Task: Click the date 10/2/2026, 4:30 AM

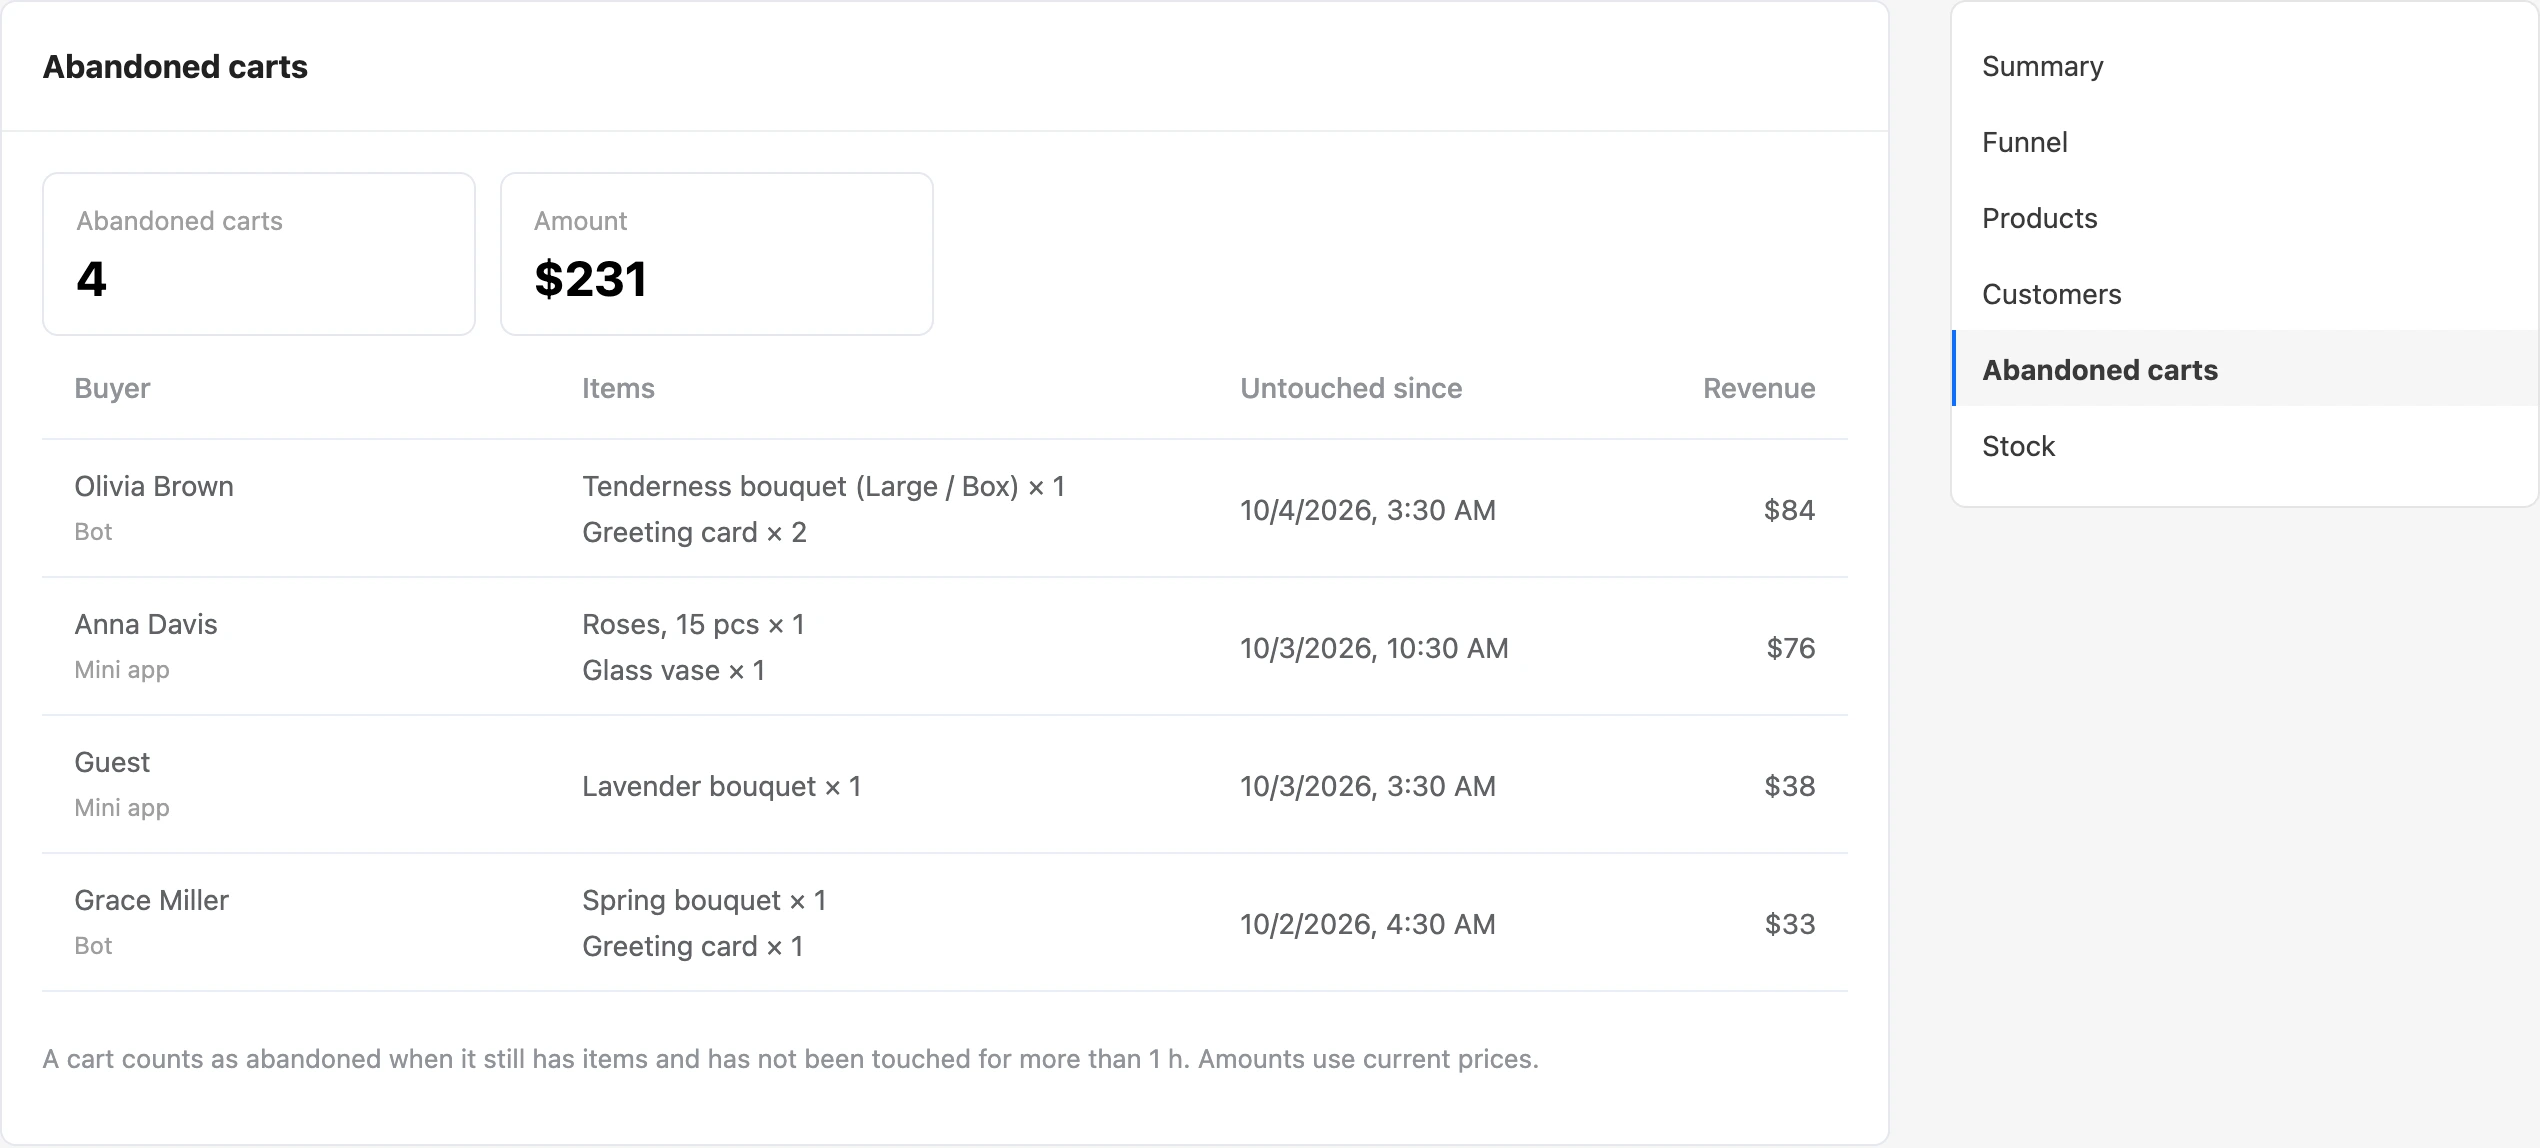Action: [1368, 924]
